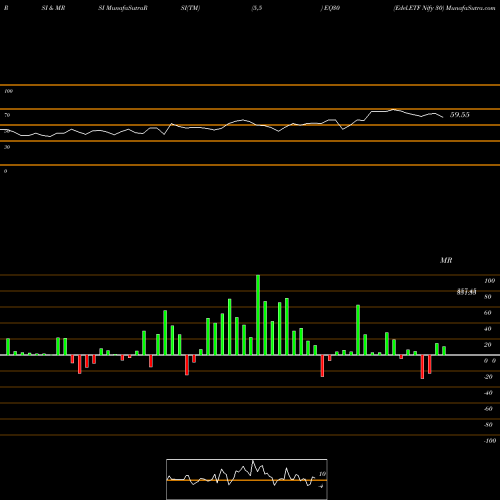Viewport: 500px width, 500px height.
Task: Click the 'SI(TM)' header text
Action: [190, 8]
